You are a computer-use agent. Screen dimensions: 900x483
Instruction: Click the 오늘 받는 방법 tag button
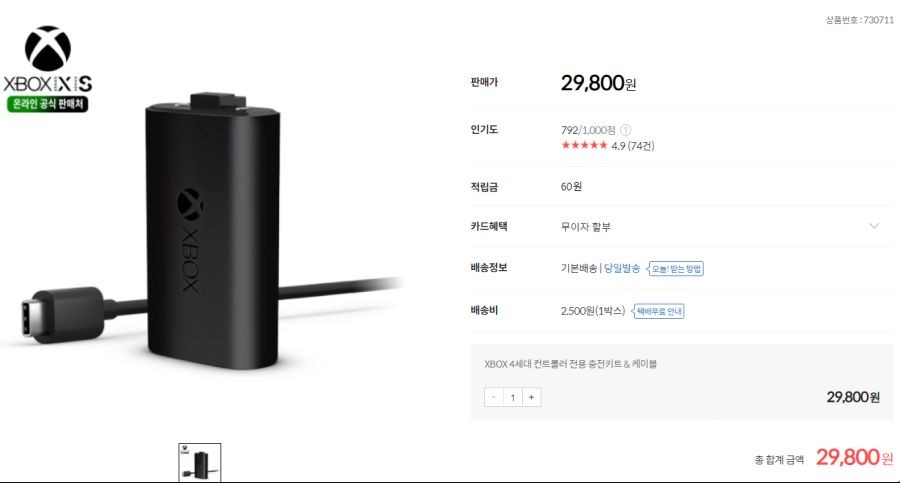click(x=676, y=268)
